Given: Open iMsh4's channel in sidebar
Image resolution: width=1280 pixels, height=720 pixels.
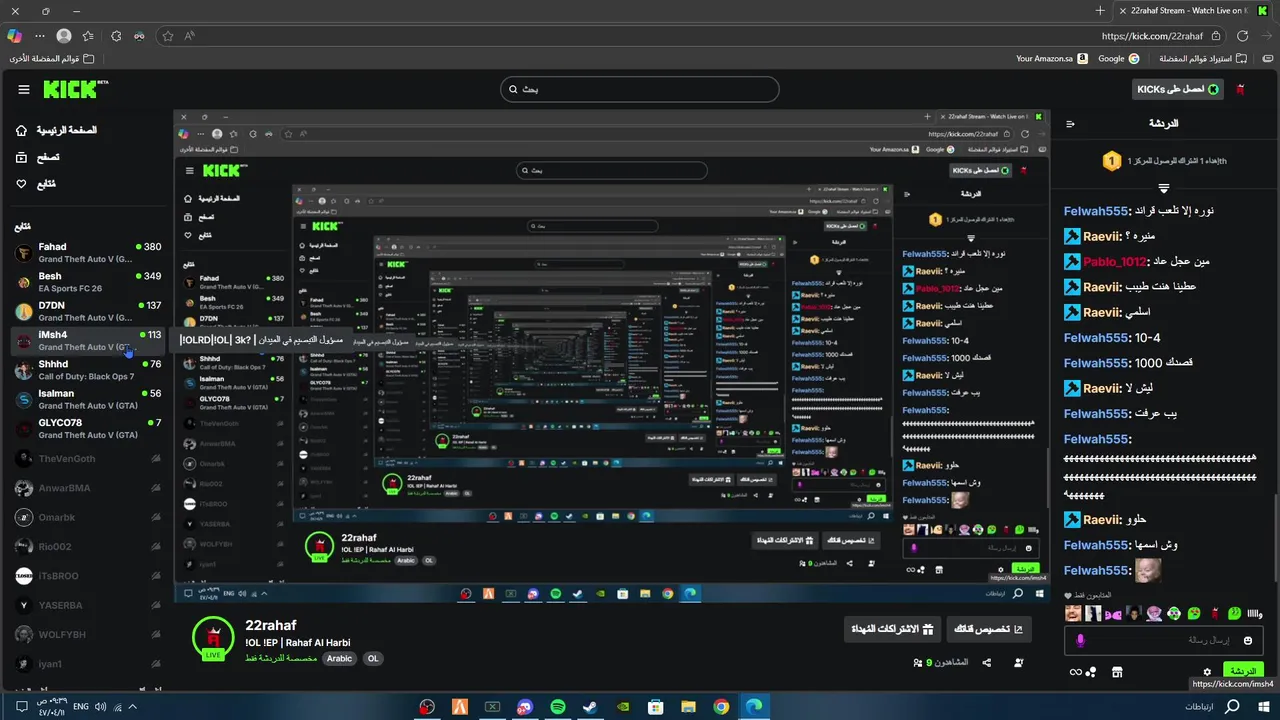Looking at the screenshot, I should click(88, 341).
